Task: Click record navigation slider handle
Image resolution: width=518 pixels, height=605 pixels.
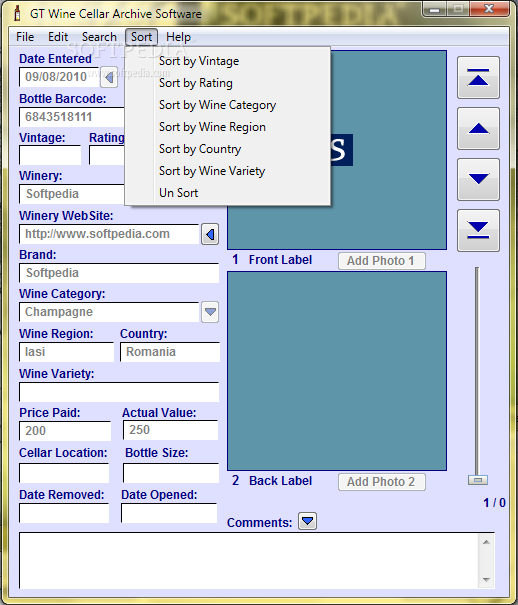Action: click(478, 480)
